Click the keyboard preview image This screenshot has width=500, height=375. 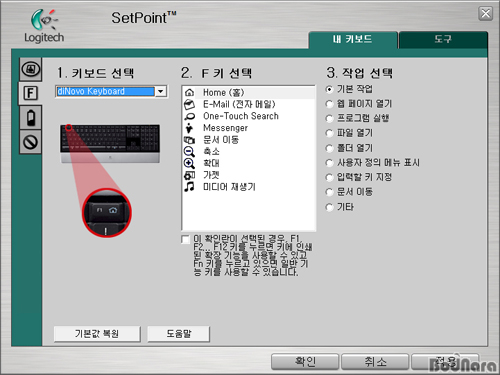tap(110, 144)
